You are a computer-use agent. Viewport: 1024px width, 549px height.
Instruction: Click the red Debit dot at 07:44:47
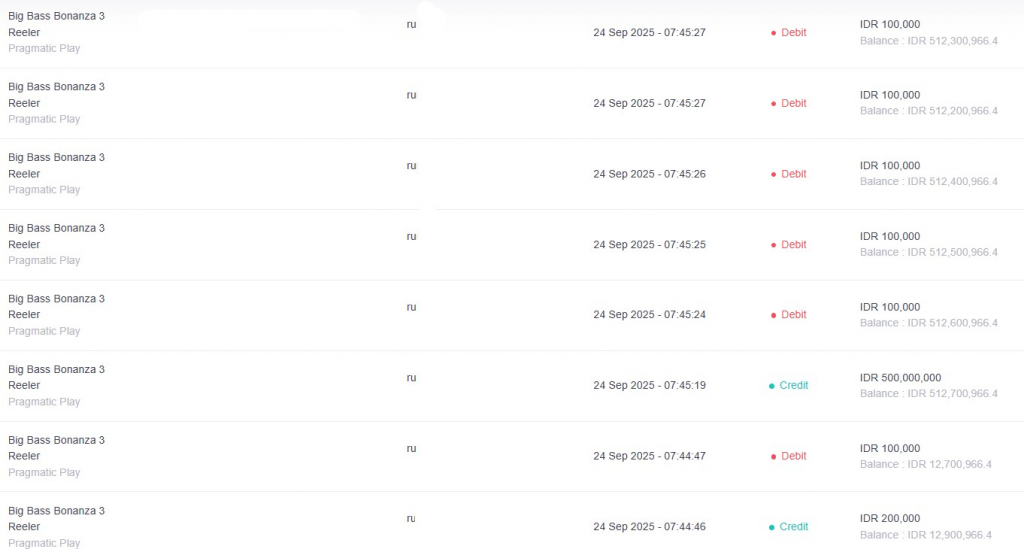point(773,457)
